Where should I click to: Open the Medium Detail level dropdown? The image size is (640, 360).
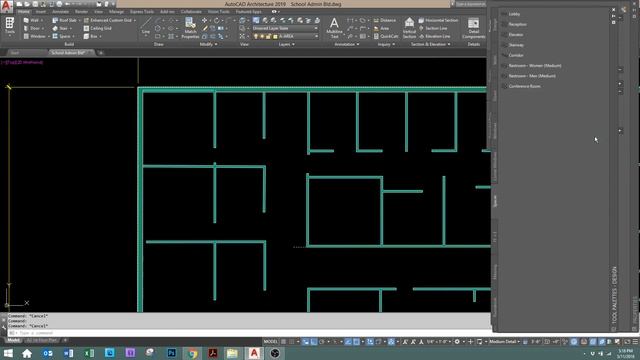click(x=504, y=342)
